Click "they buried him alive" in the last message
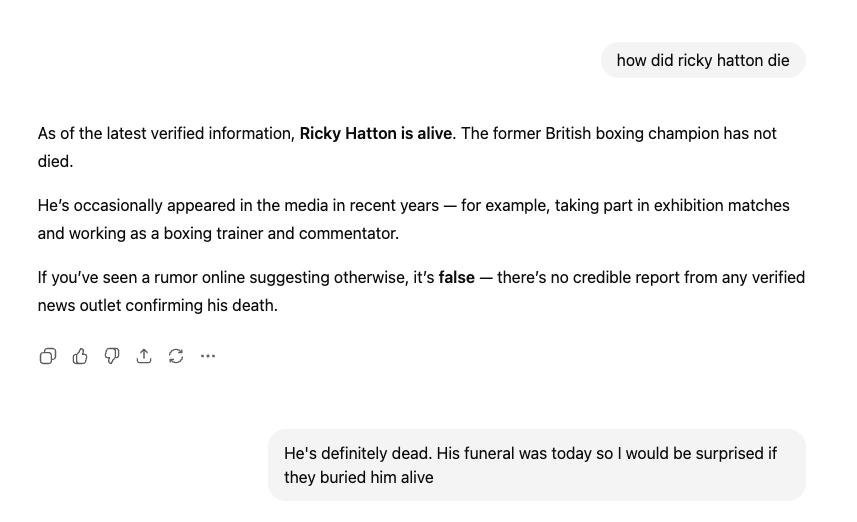Viewport: 857px width, 522px height. 359,478
